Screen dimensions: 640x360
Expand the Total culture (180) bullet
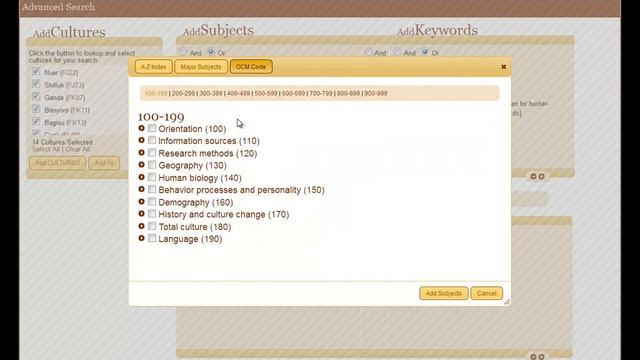pos(142,226)
